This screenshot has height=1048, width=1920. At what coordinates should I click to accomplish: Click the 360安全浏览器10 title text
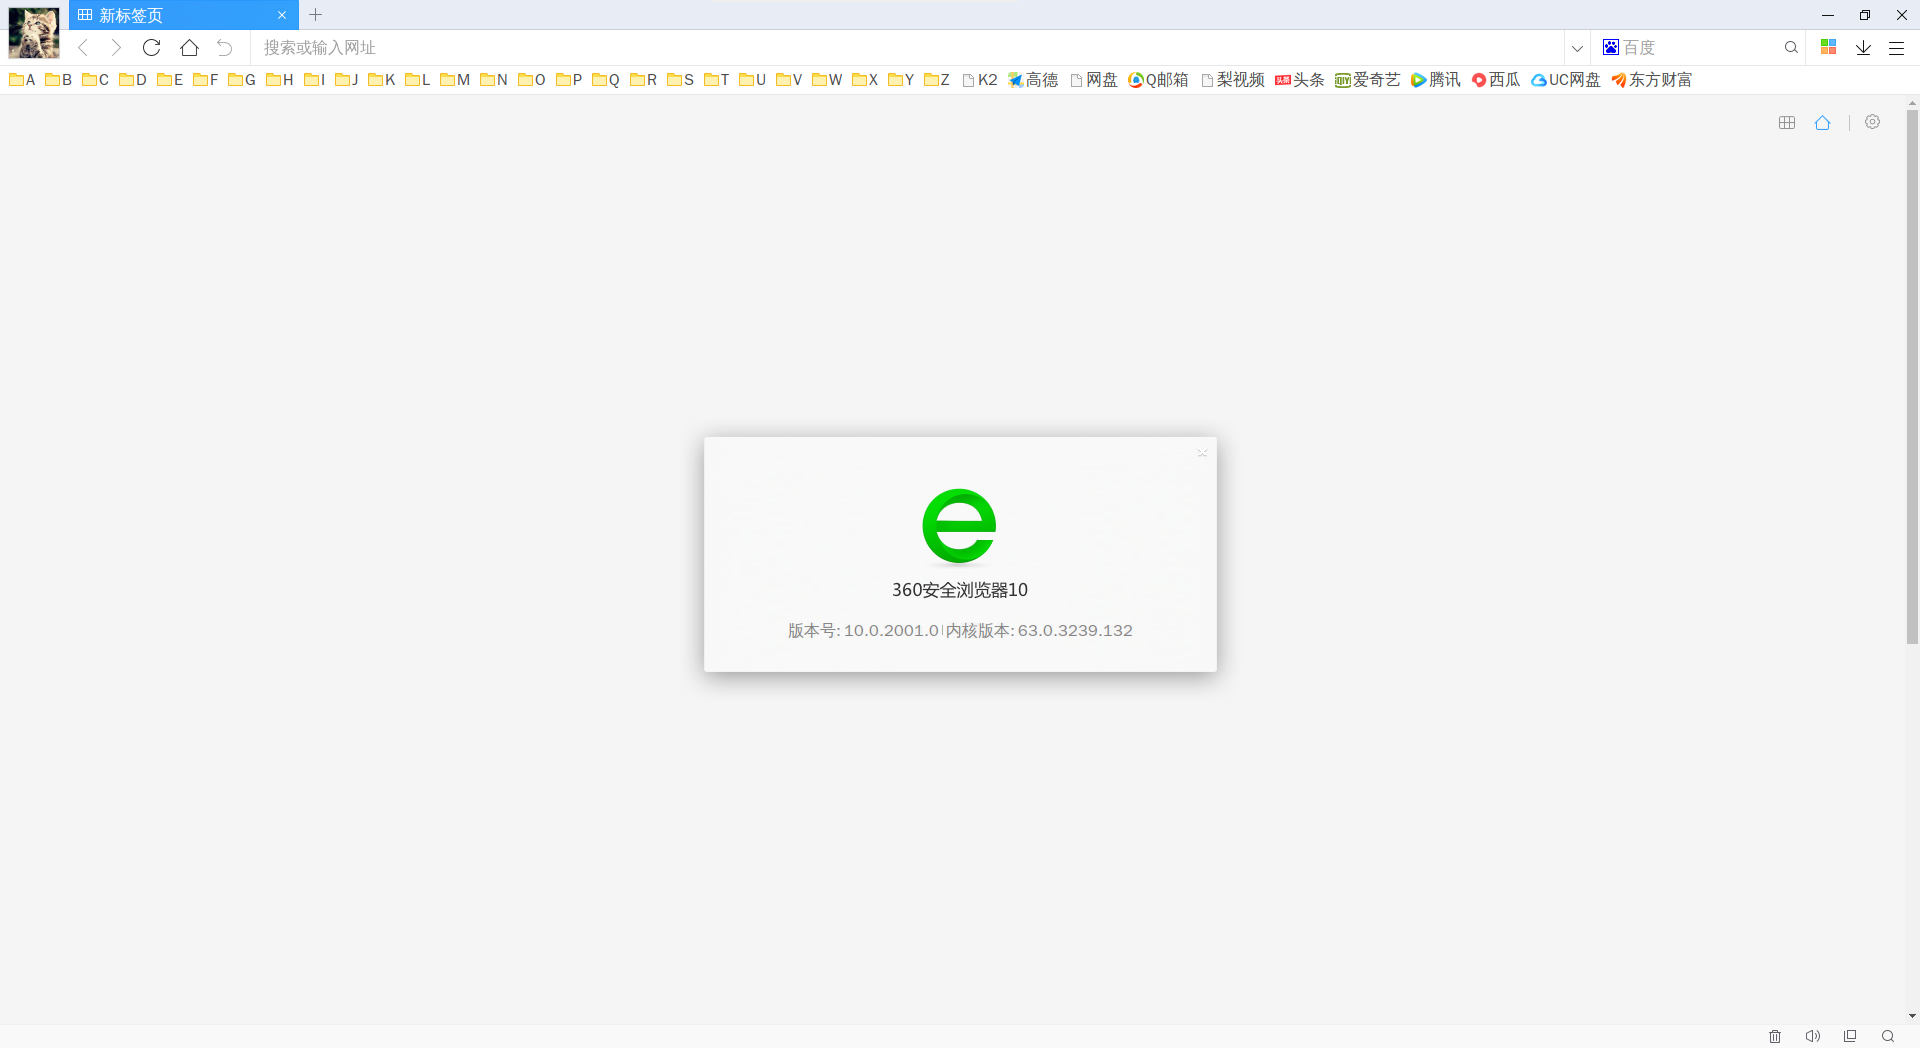point(960,590)
